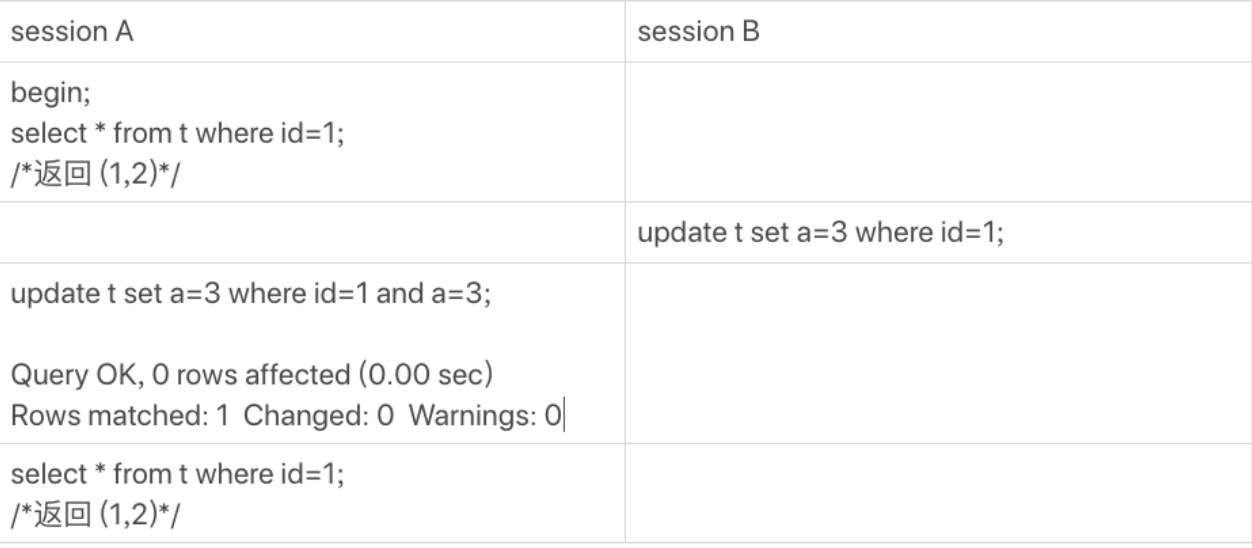This screenshot has width=1252, height=548.
Task: Click the empty session B cell in last row
Action: [x=938, y=494]
